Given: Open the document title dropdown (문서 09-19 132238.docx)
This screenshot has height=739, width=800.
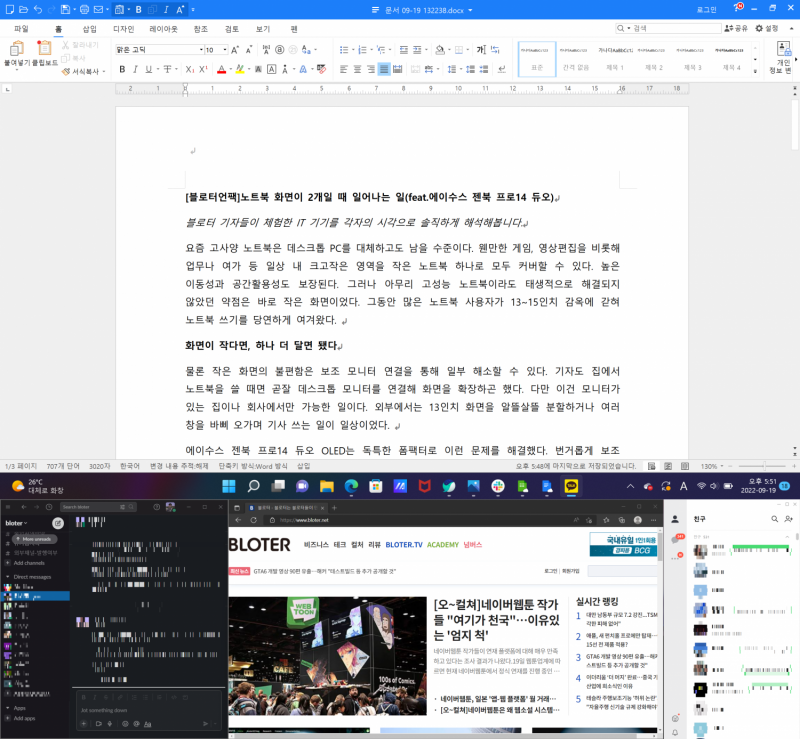Looking at the screenshot, I should point(470,10).
